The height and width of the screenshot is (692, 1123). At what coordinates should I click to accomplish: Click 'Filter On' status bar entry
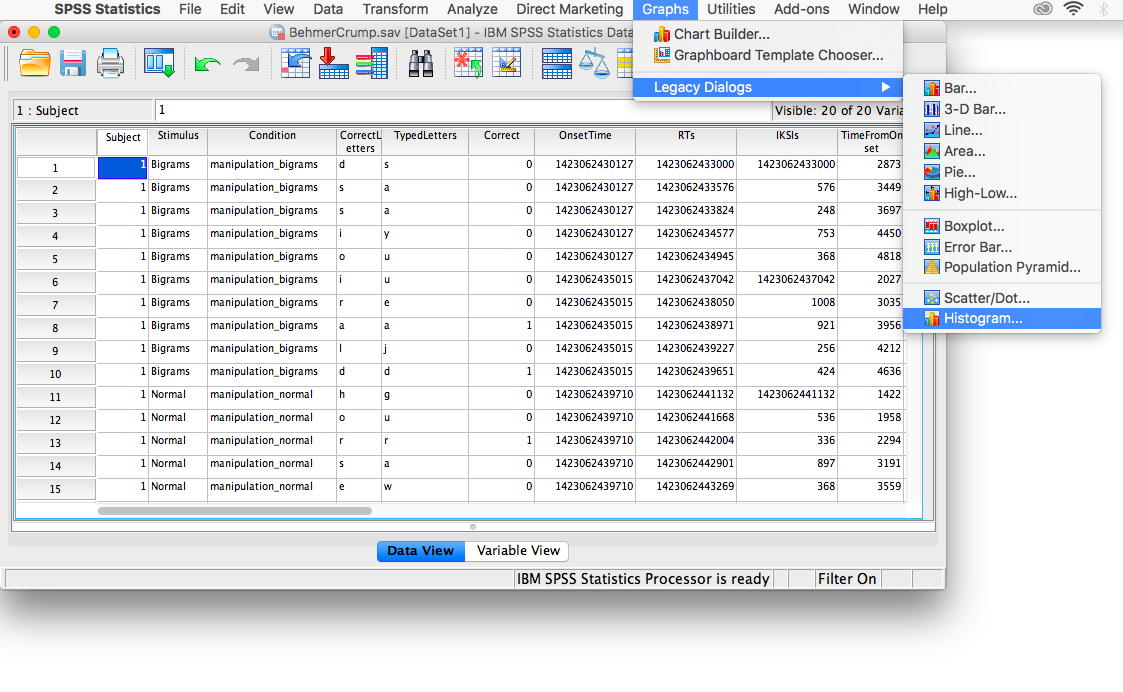tap(847, 579)
